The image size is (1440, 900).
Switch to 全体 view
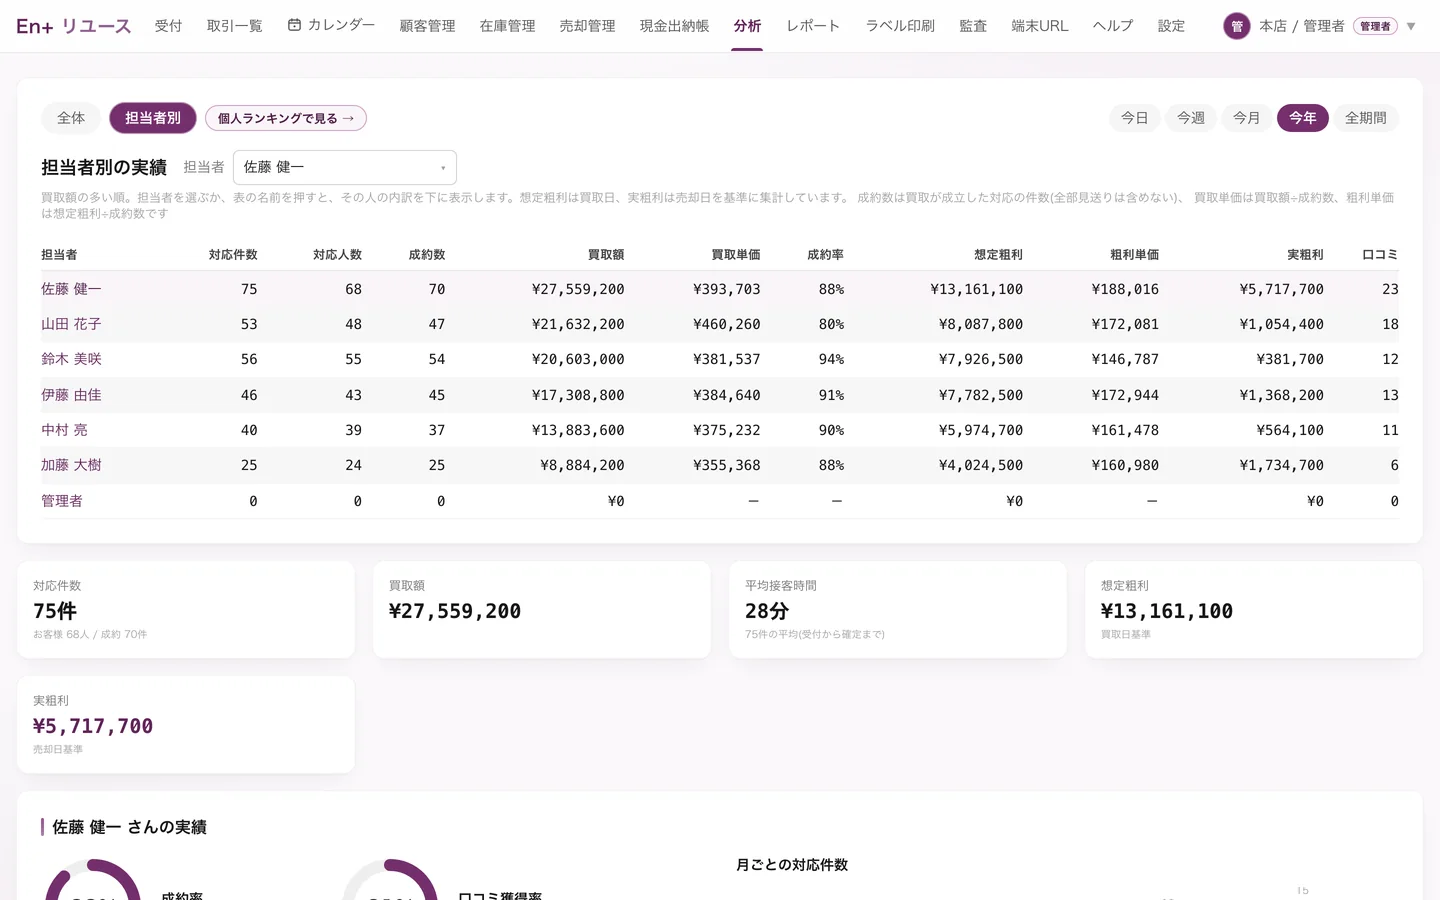[x=71, y=118]
